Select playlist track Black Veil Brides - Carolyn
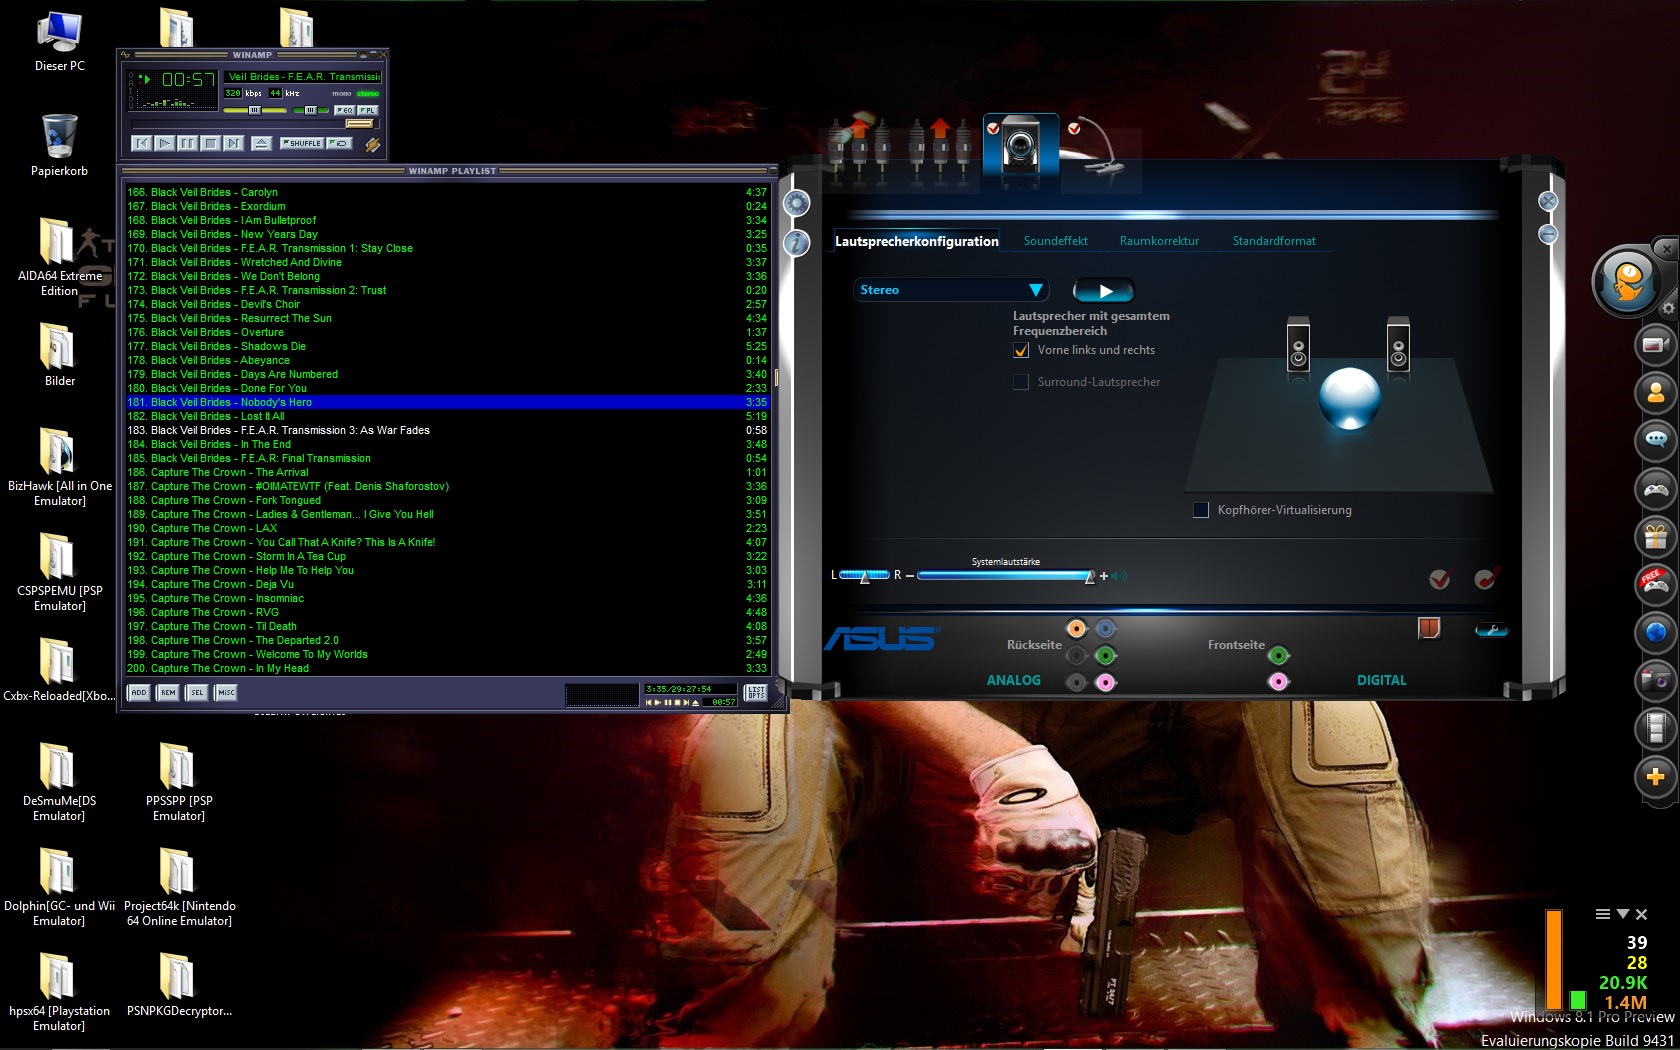This screenshot has height=1050, width=1680. point(447,192)
